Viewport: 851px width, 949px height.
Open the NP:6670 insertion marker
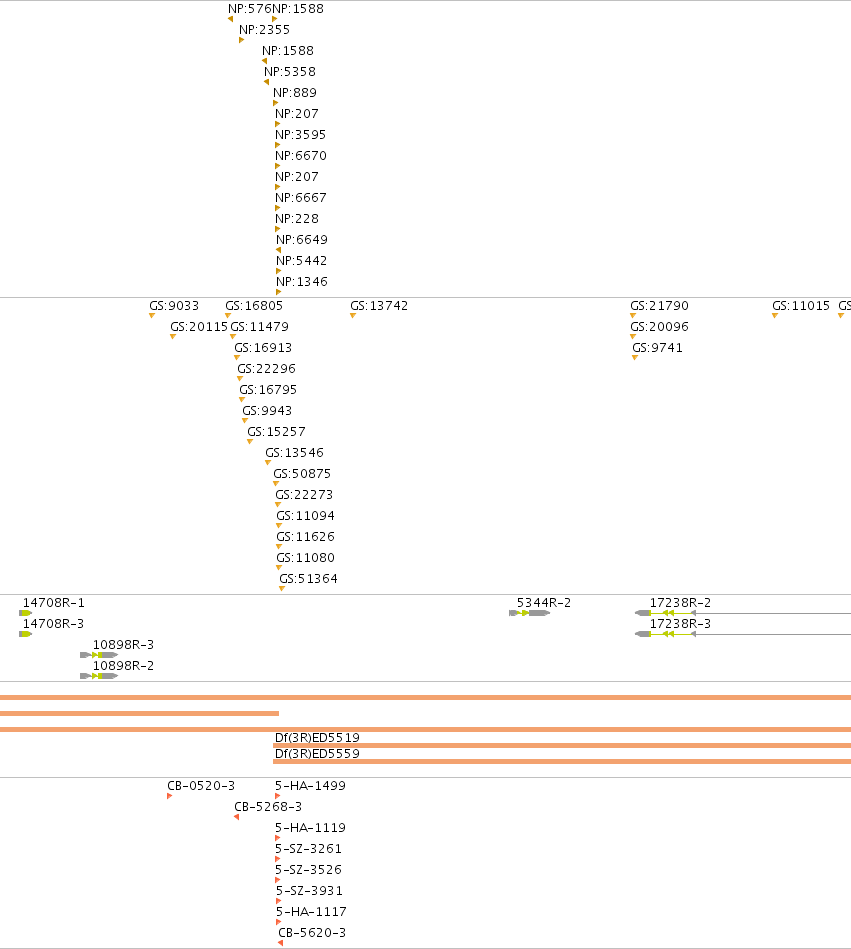point(277,166)
